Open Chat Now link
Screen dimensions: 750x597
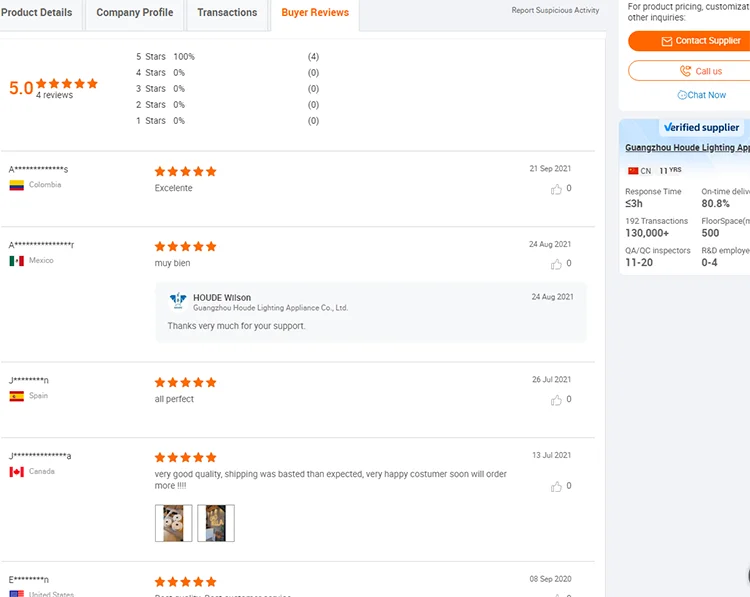click(701, 95)
